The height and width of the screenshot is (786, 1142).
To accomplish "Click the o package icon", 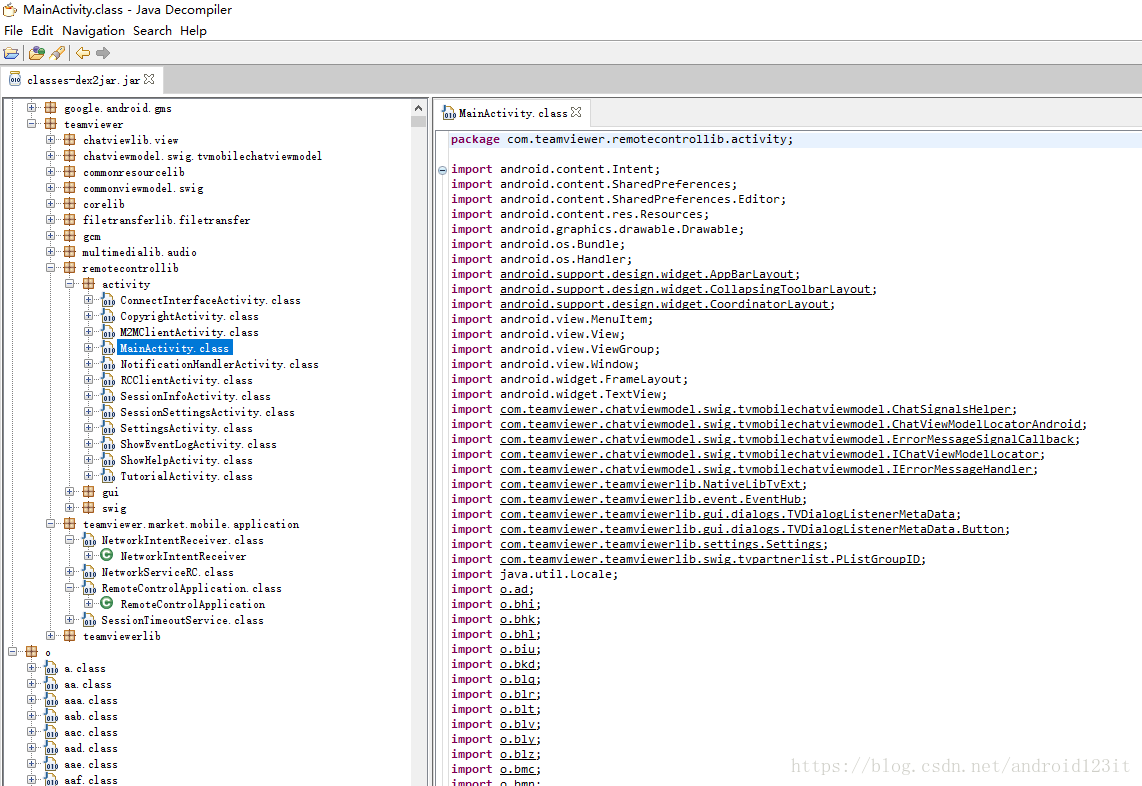I will click(31, 652).
